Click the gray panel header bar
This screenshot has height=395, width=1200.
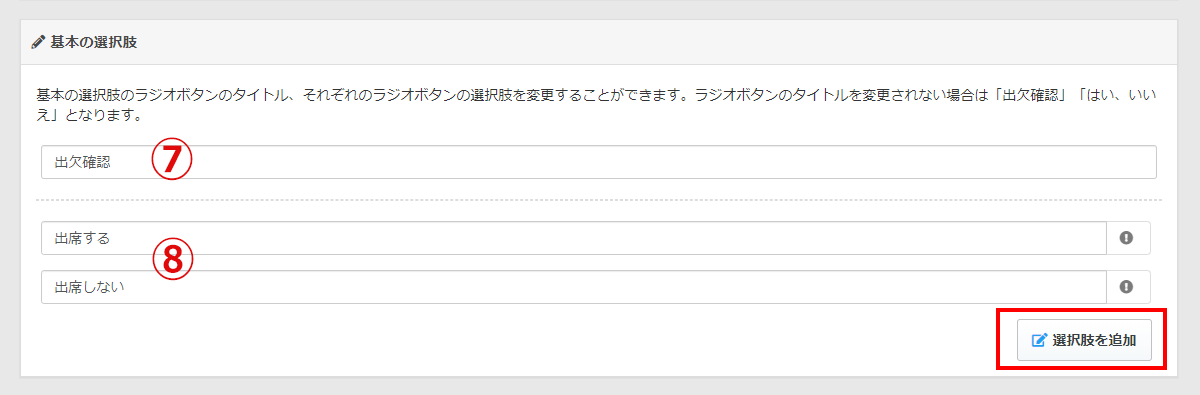[599, 44]
